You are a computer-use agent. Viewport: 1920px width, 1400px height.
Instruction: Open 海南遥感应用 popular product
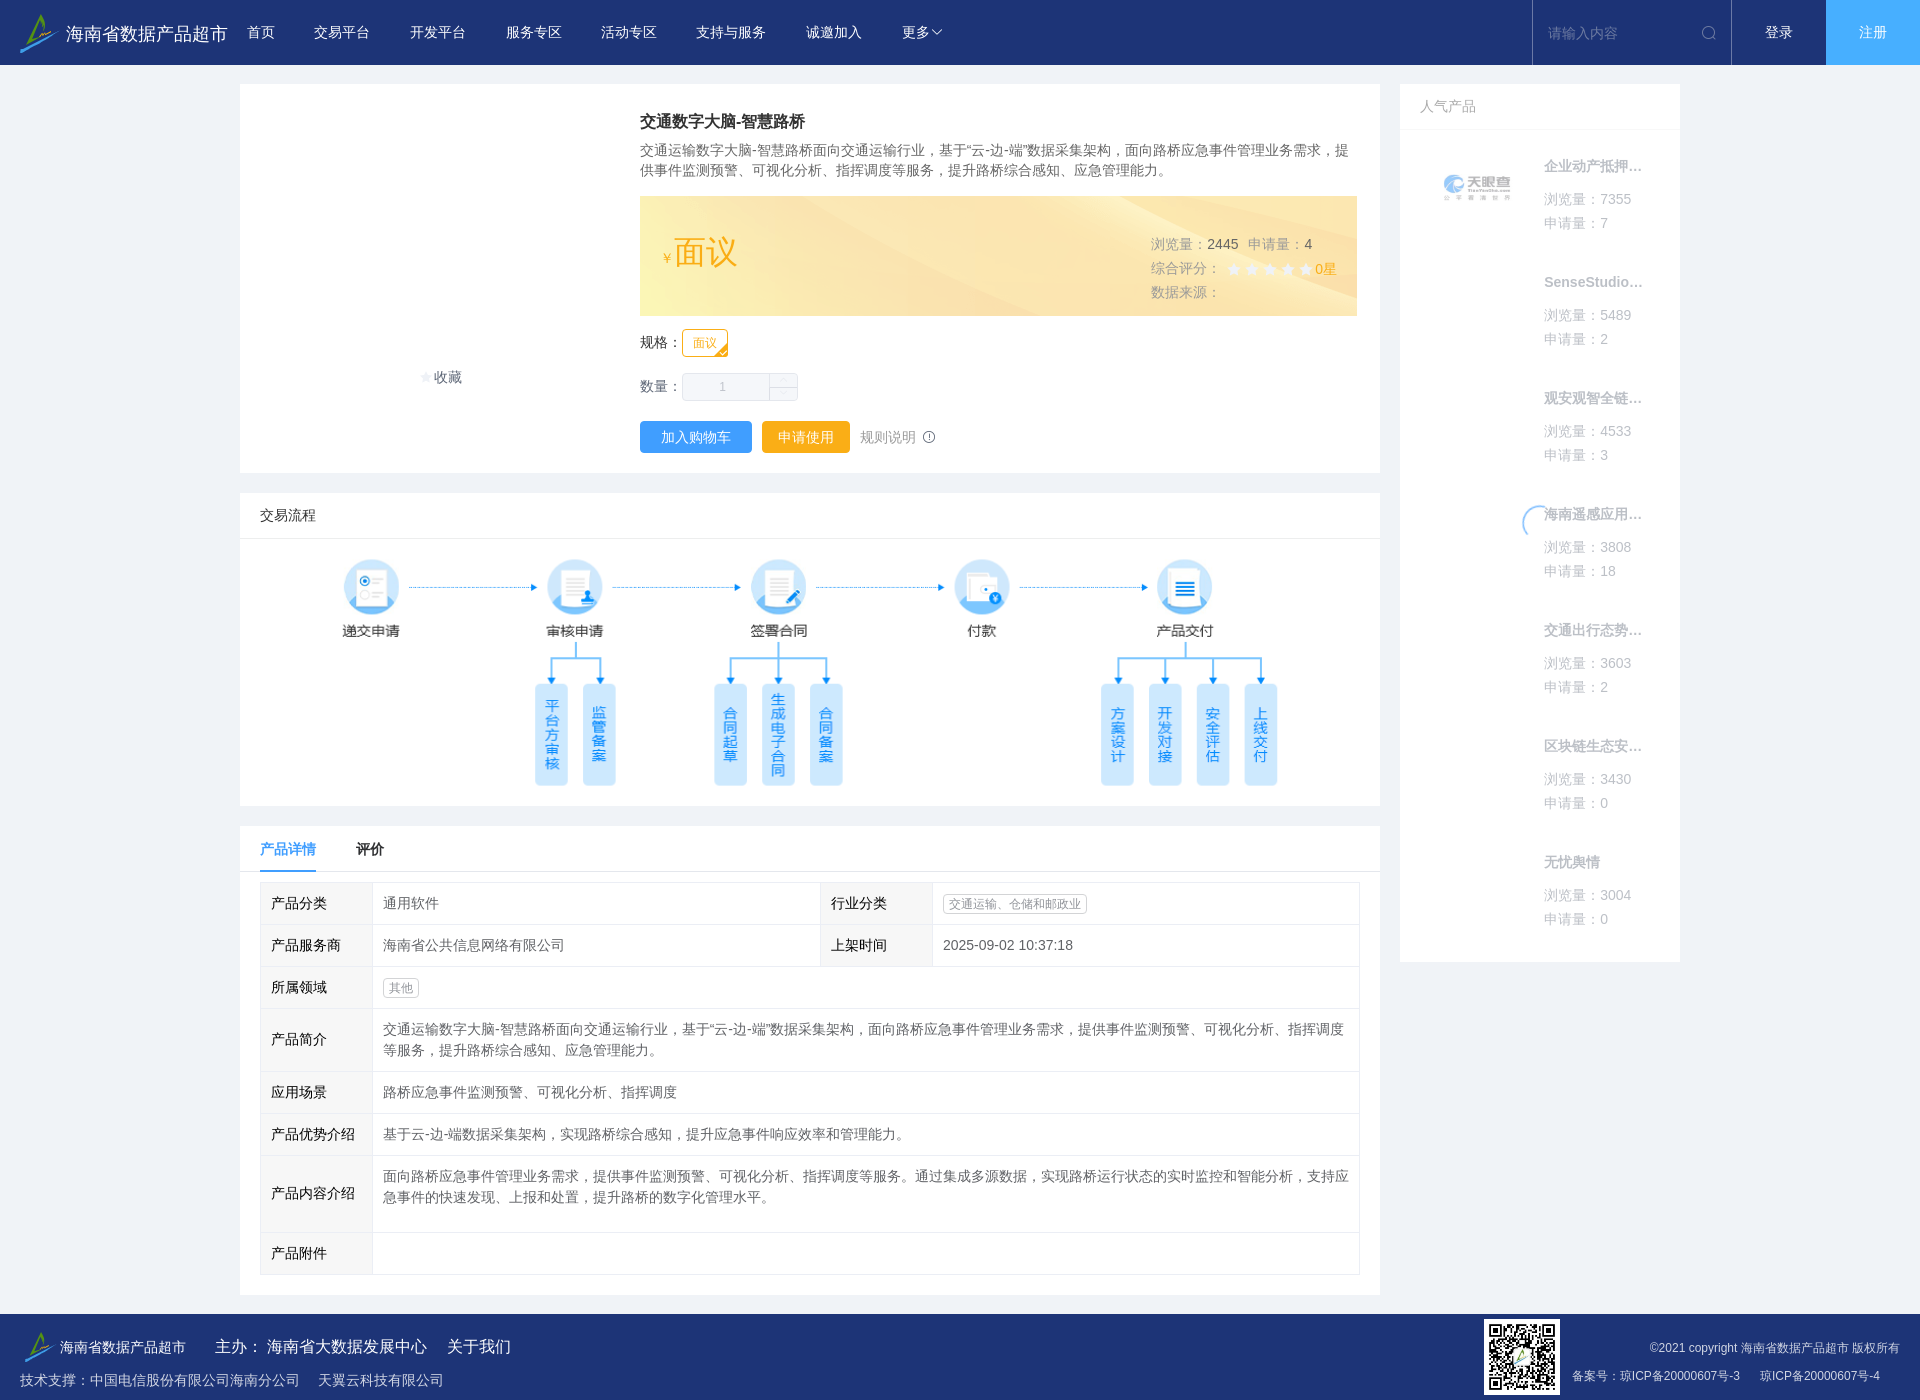pos(1593,514)
